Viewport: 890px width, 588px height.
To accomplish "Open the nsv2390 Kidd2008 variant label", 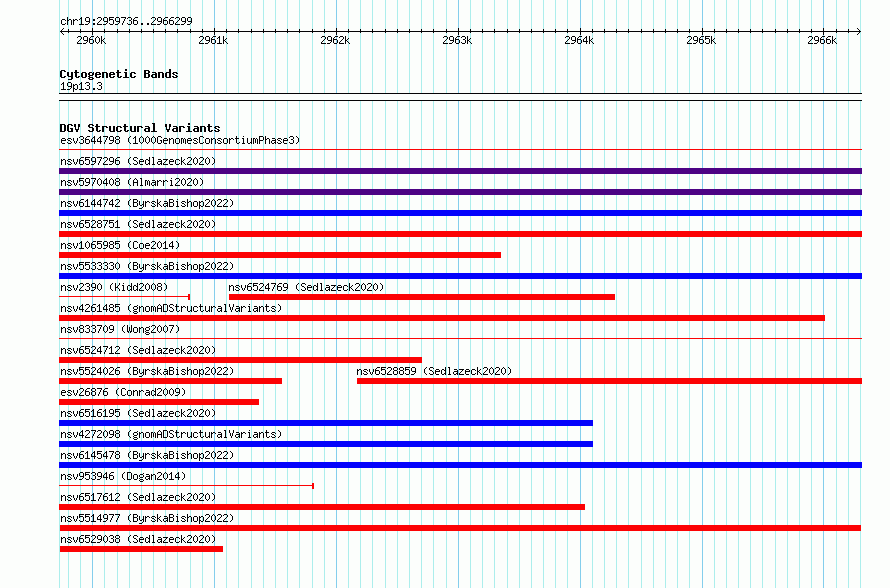I will (114, 287).
